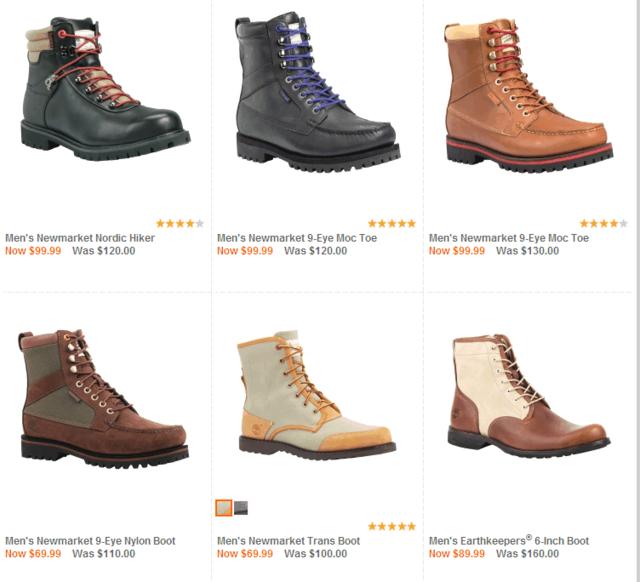Click the Now $69.99 Nylon Boot price

click(33, 553)
